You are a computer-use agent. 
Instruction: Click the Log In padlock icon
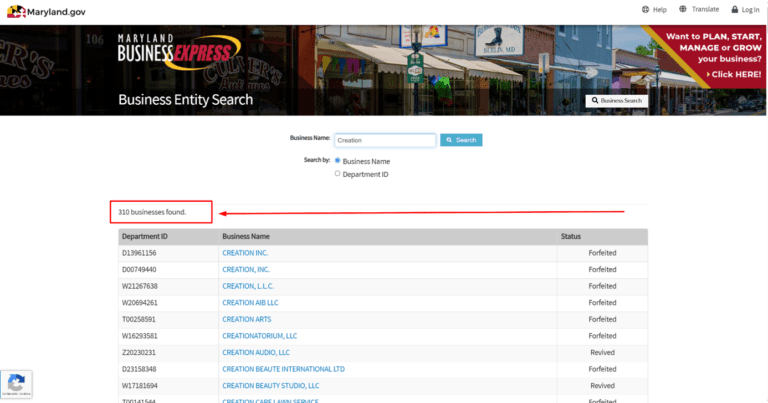(735, 9)
